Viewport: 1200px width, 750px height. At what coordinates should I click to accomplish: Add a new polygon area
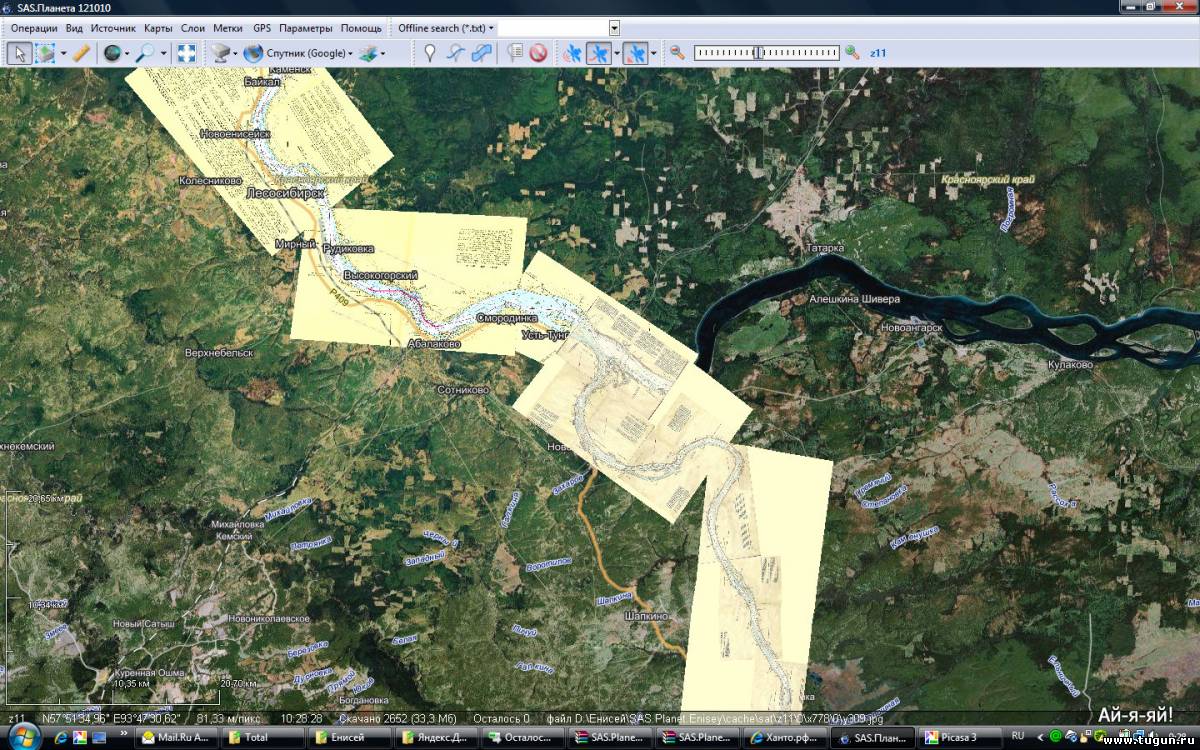pos(481,53)
